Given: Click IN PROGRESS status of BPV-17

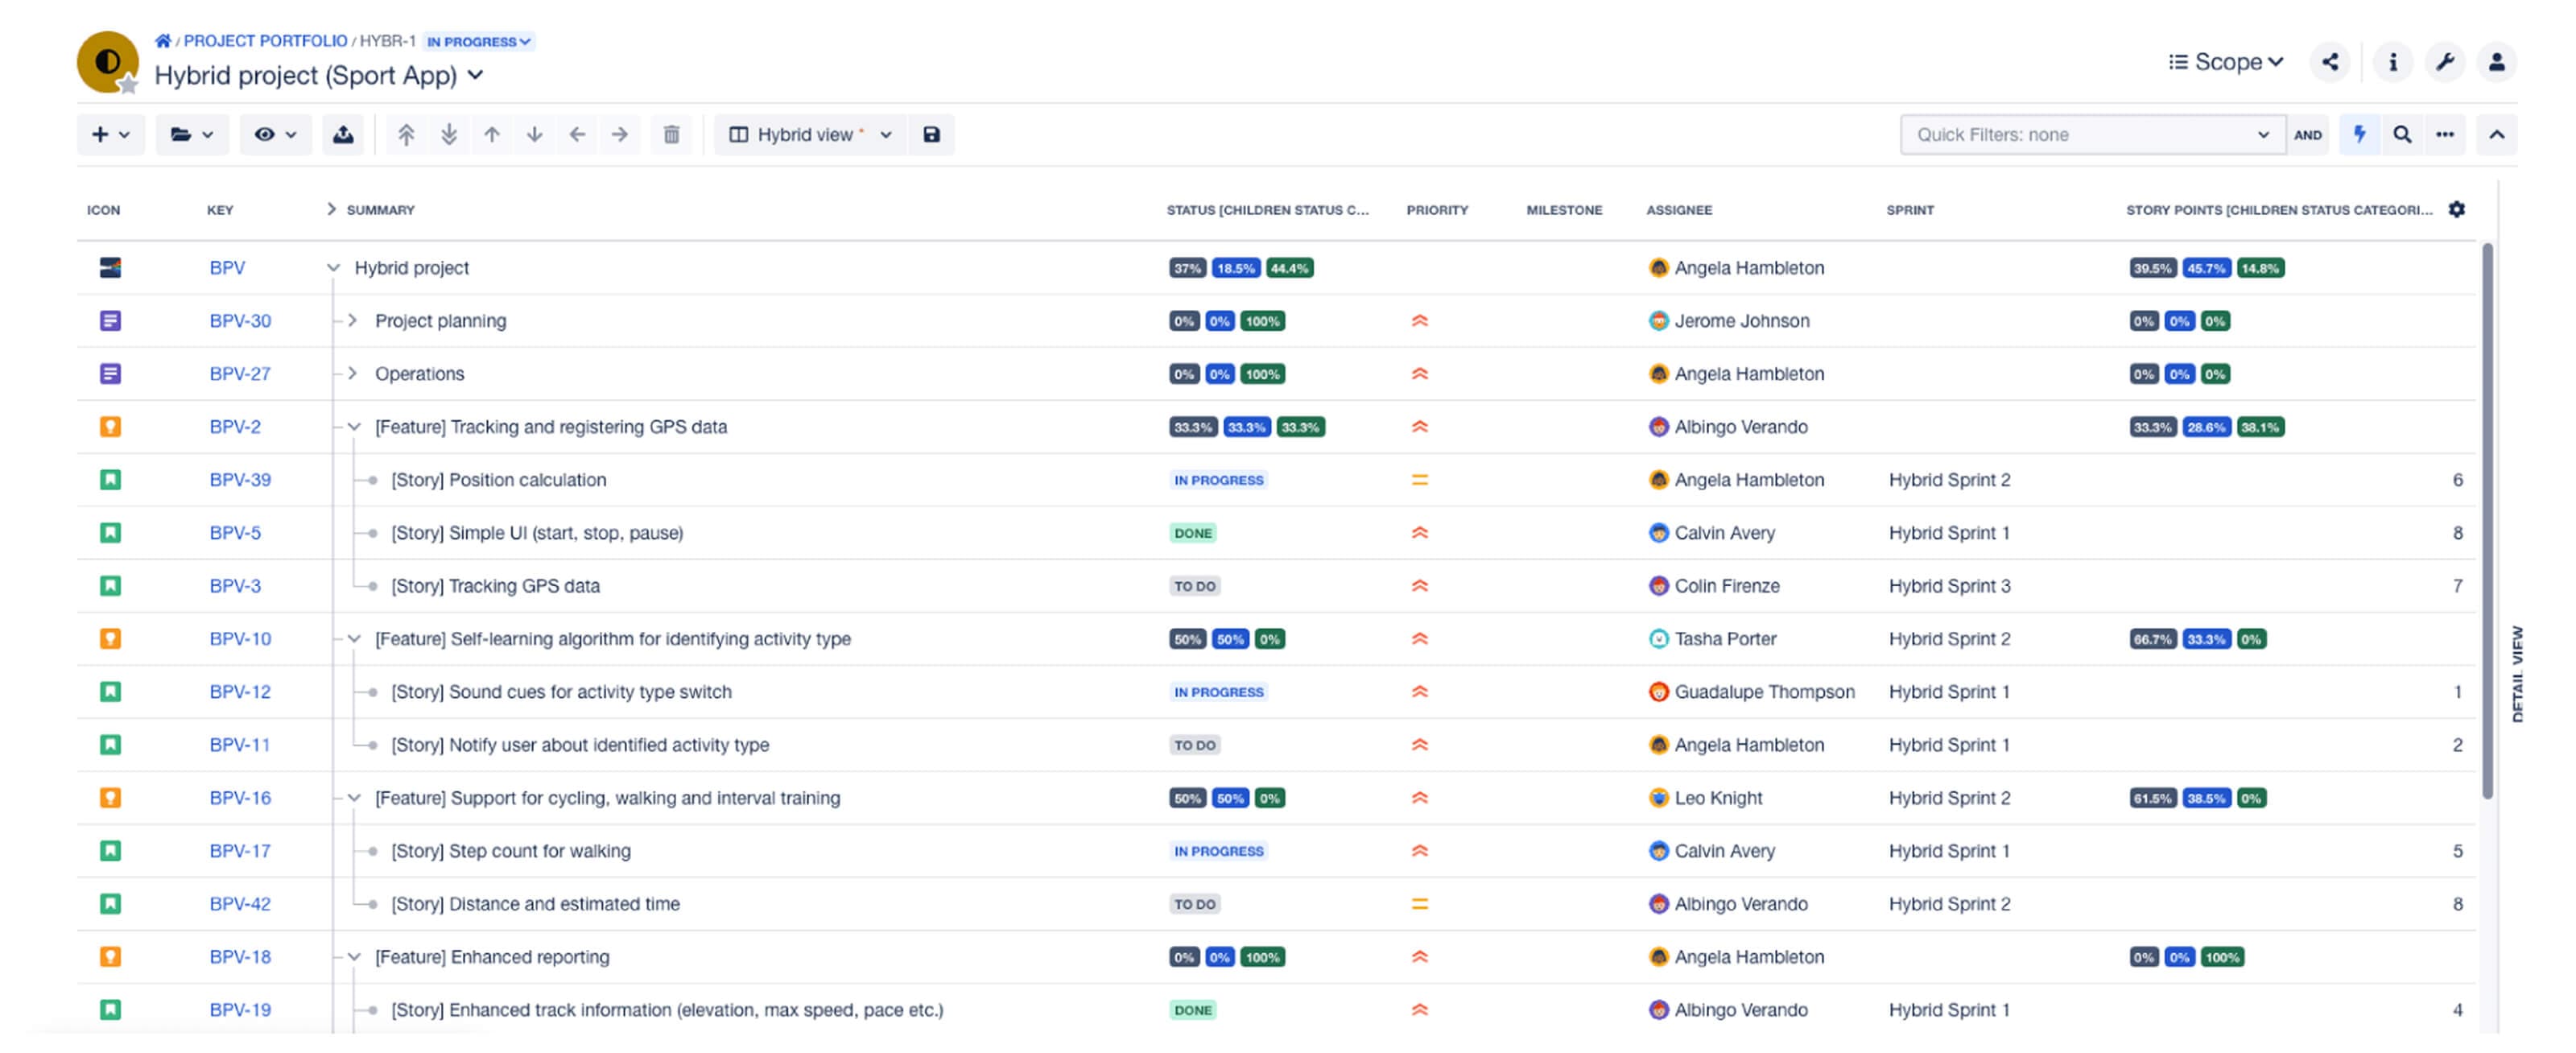Looking at the screenshot, I should pos(1219,851).
